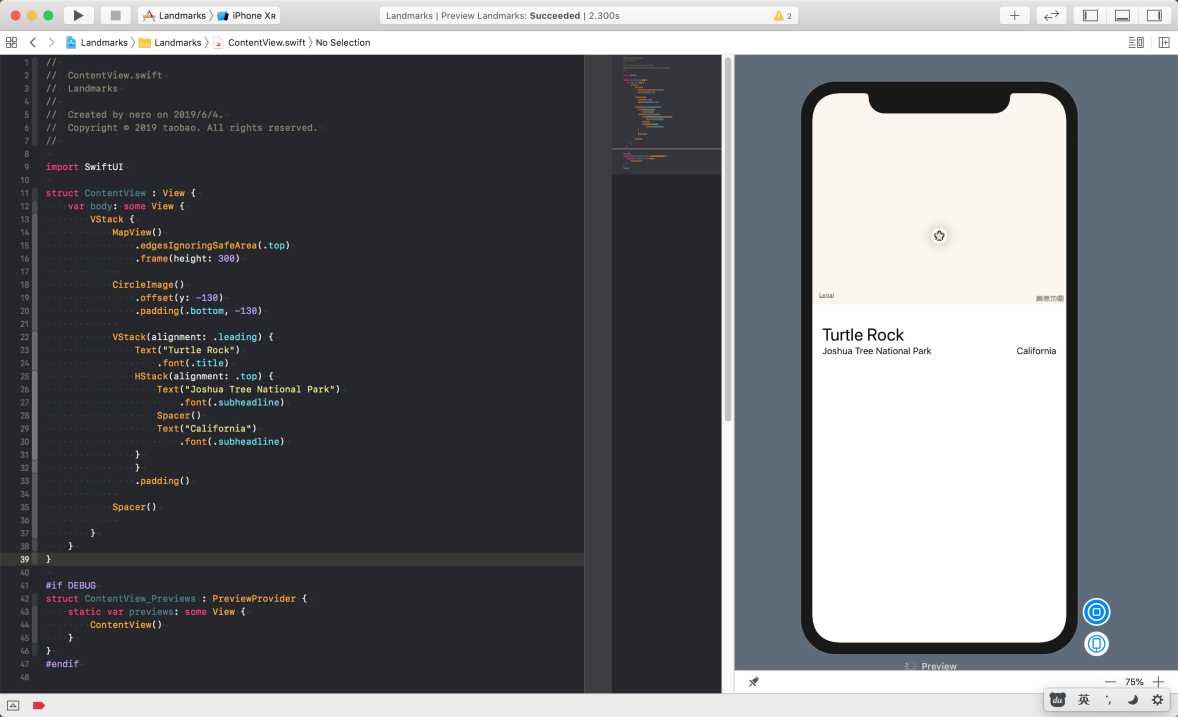Select the Landmarks scheme in toolbar
This screenshot has width=1178, height=717.
[x=174, y=15]
